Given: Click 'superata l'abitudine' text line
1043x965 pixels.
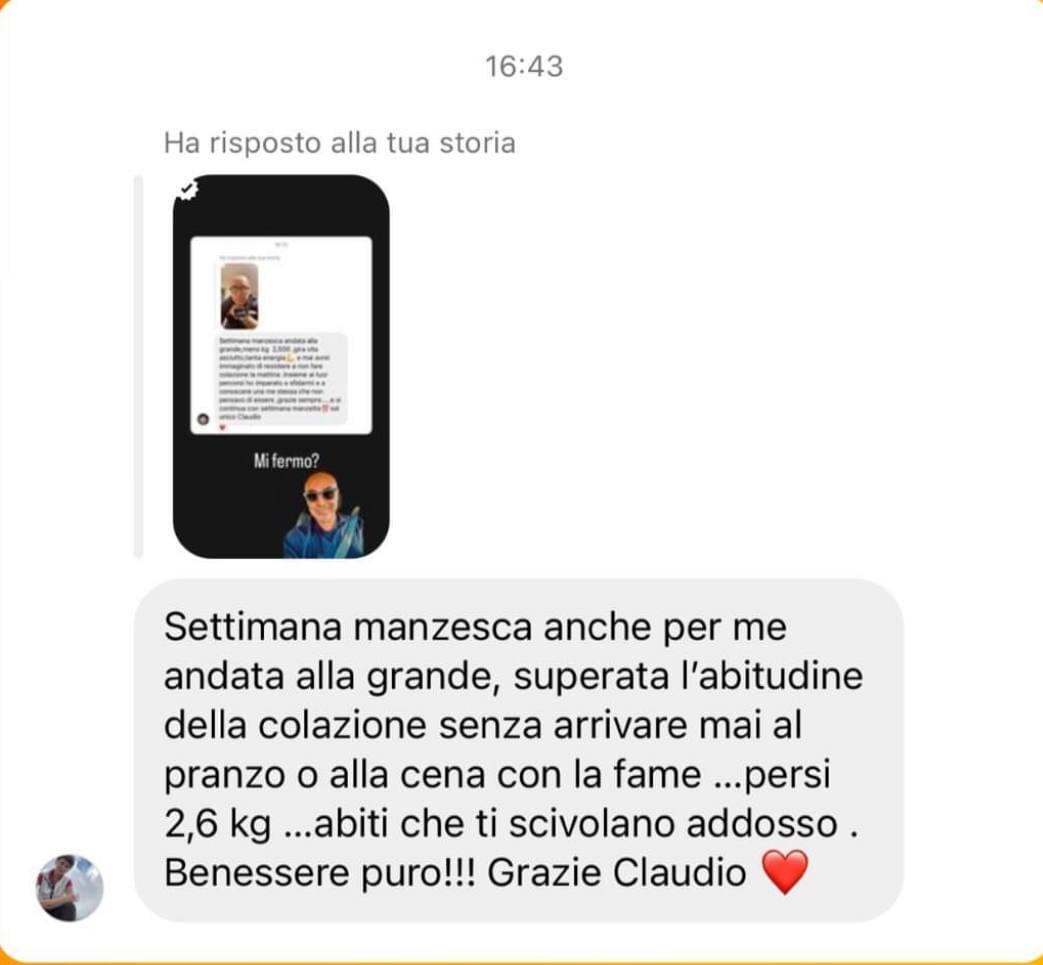Looking at the screenshot, I should [688, 676].
